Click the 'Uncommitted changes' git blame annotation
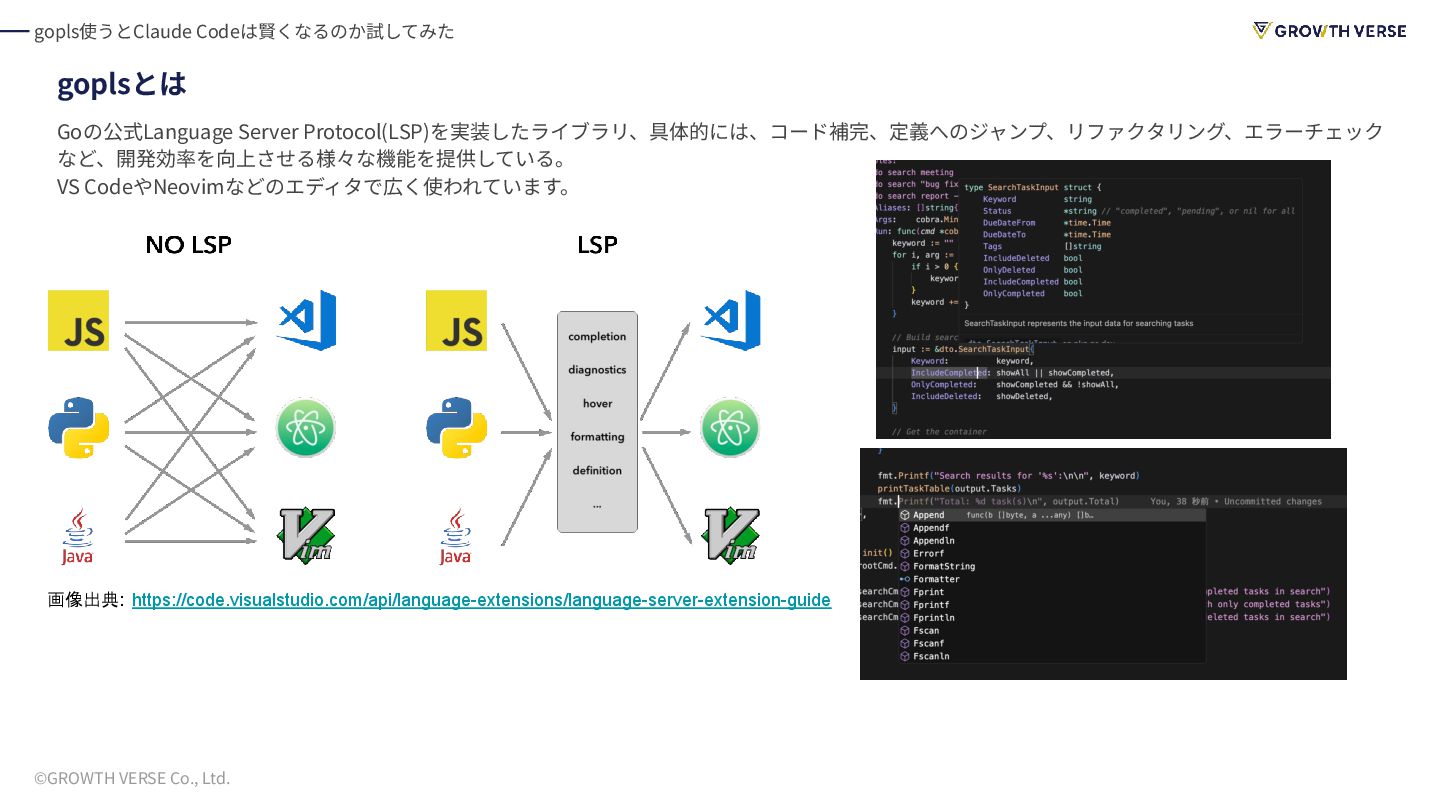The height and width of the screenshot is (810, 1440). coord(1273,501)
